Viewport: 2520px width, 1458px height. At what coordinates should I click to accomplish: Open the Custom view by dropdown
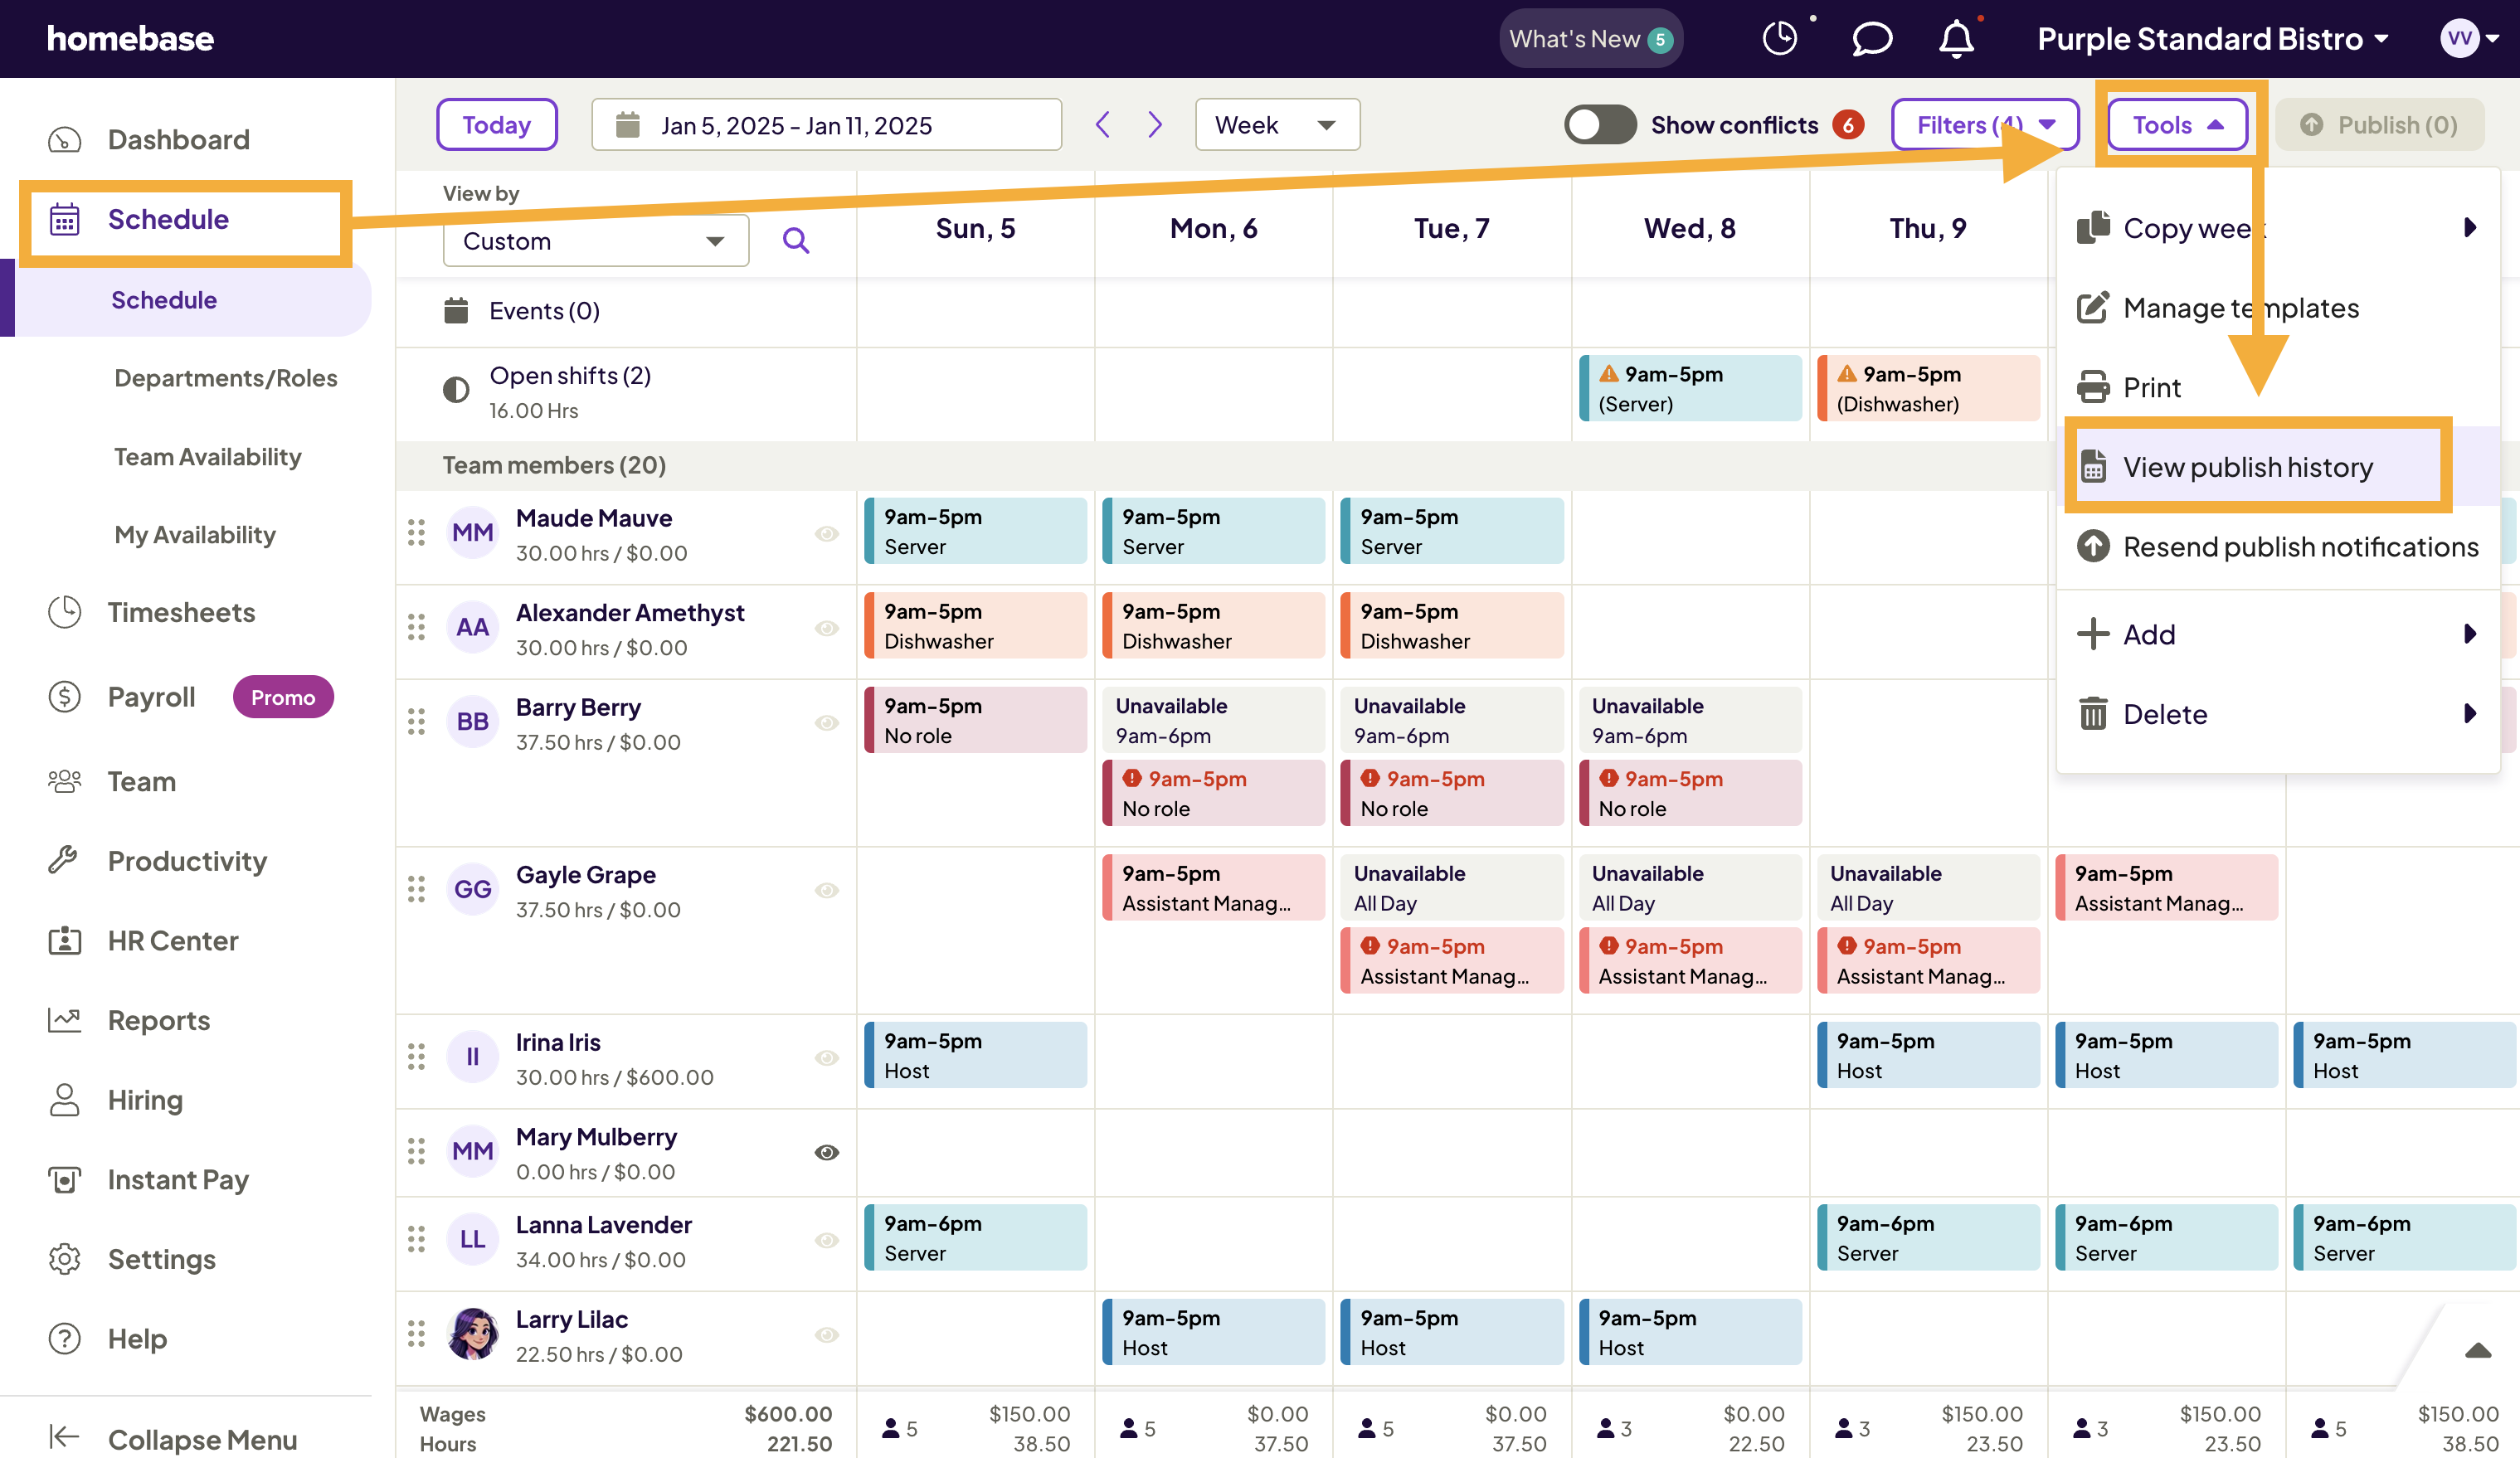pyautogui.click(x=595, y=240)
